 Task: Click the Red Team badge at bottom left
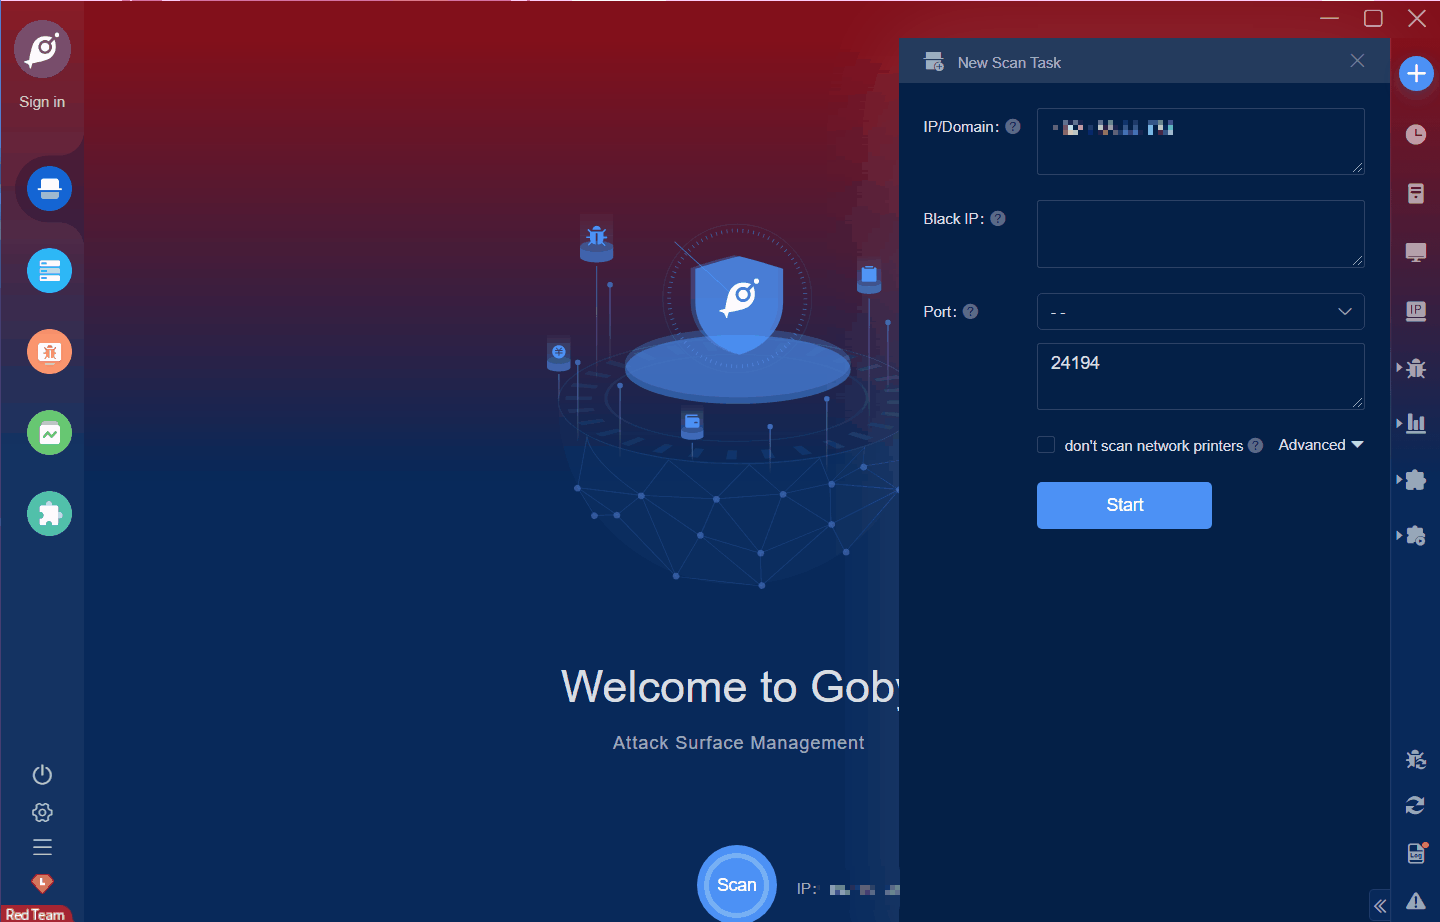36,913
